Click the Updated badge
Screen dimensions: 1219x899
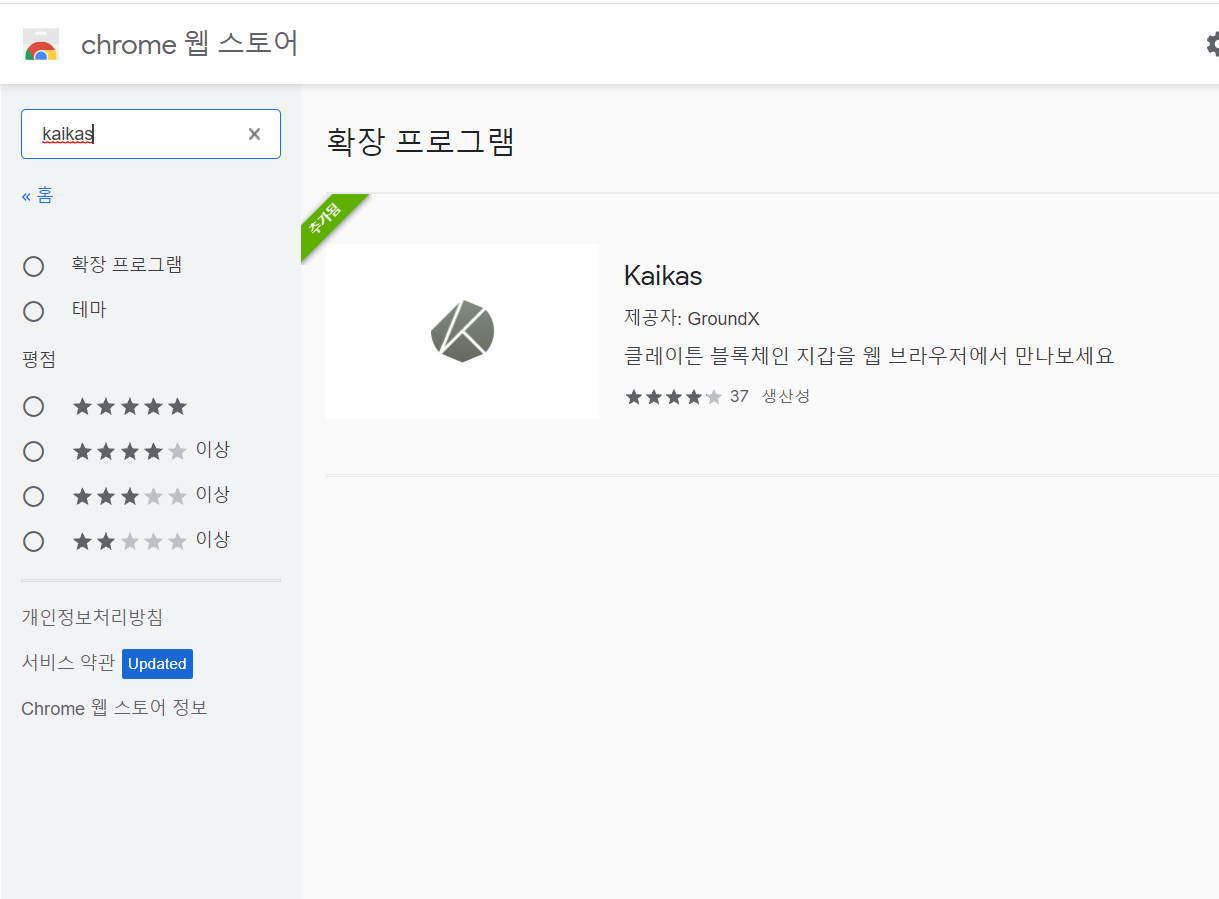click(157, 664)
